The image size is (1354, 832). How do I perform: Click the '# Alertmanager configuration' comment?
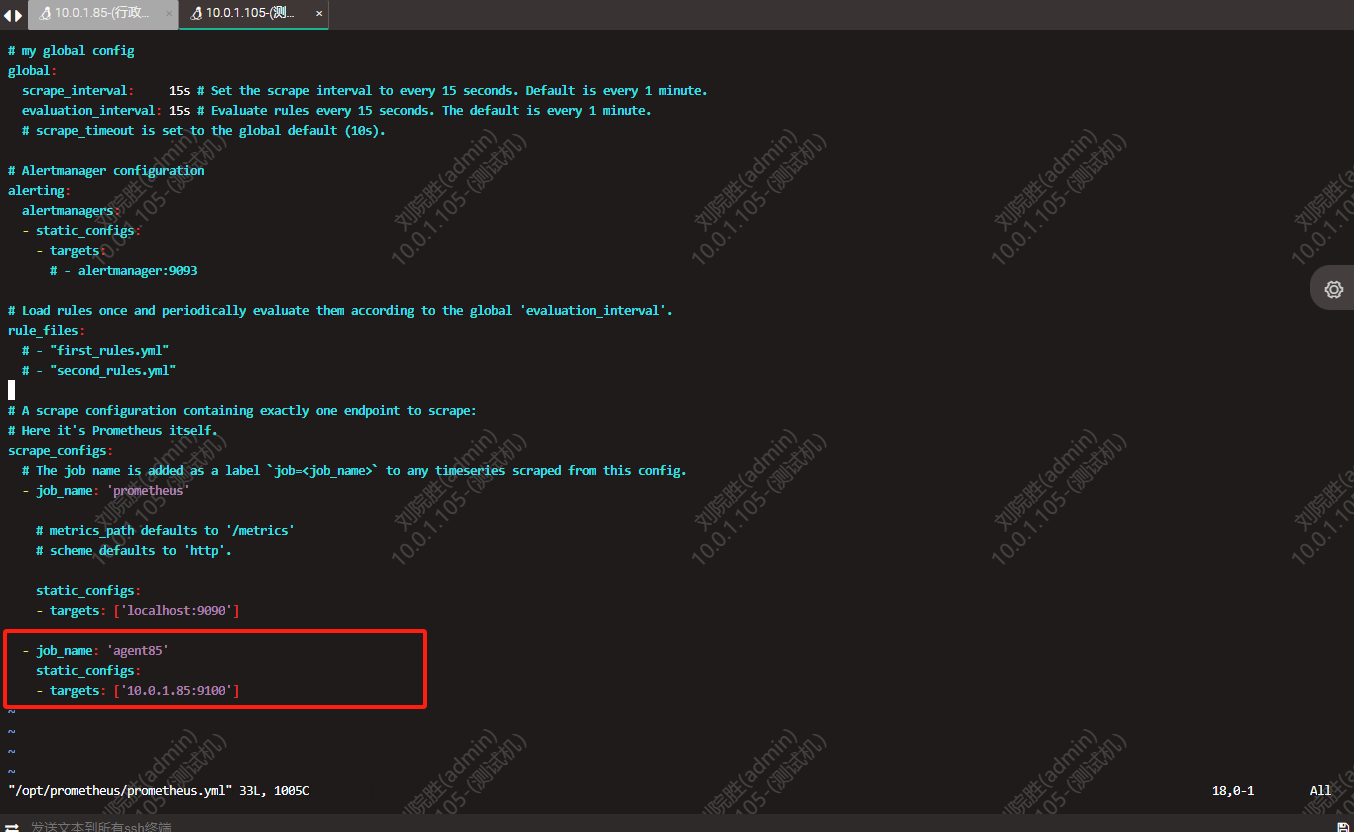(x=106, y=170)
